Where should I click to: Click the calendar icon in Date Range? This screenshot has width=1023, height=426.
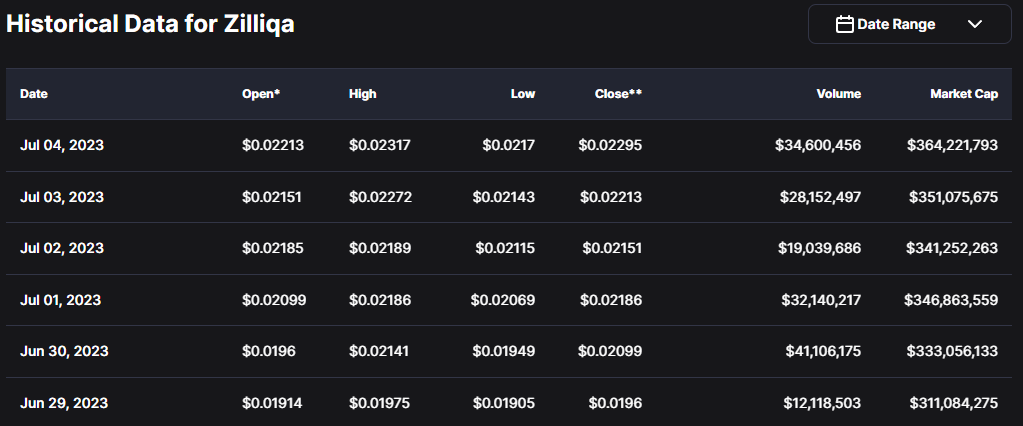click(844, 25)
